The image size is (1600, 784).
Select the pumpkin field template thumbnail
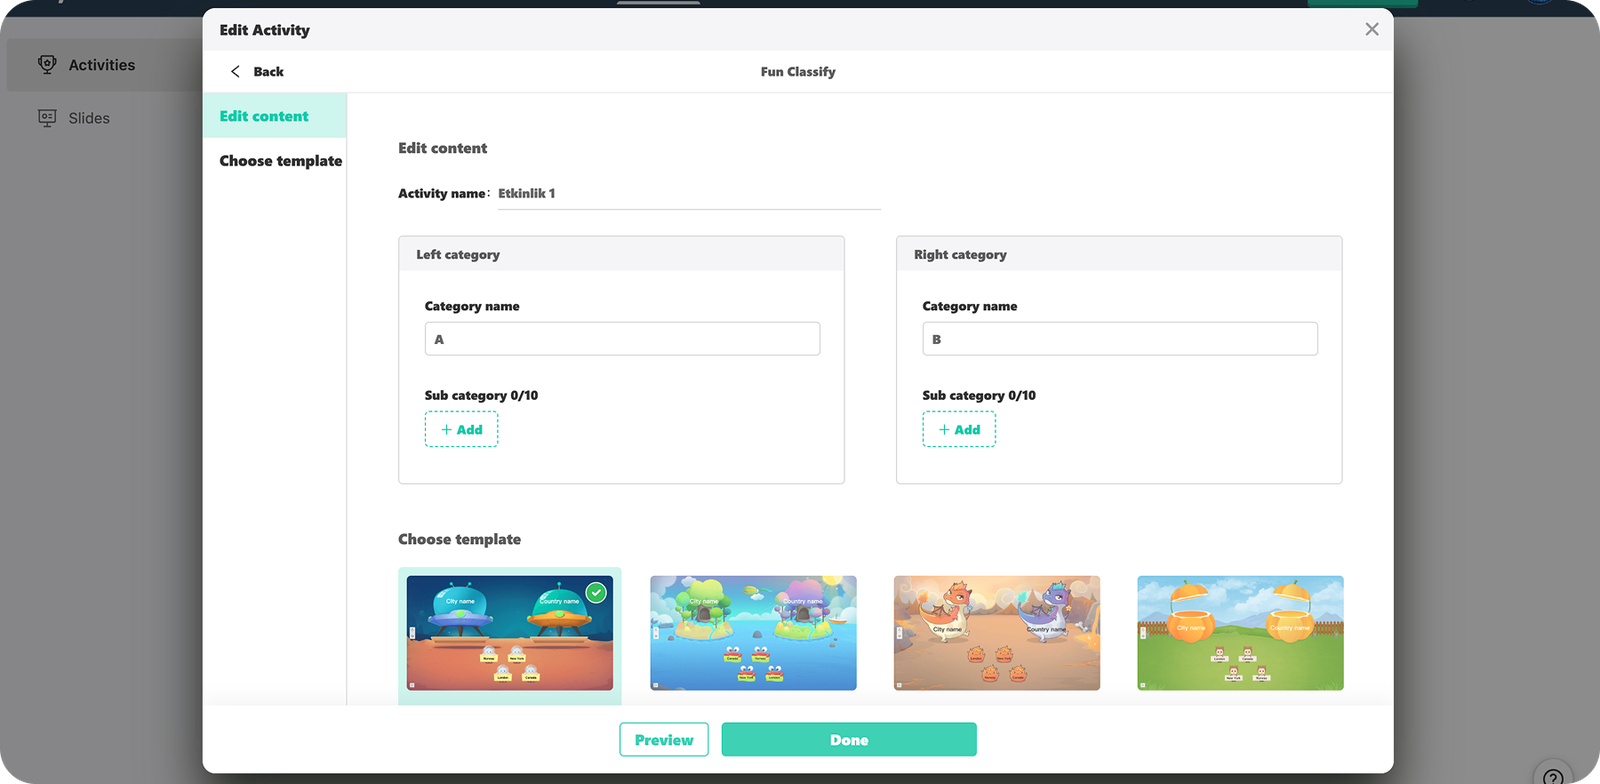coord(1240,633)
